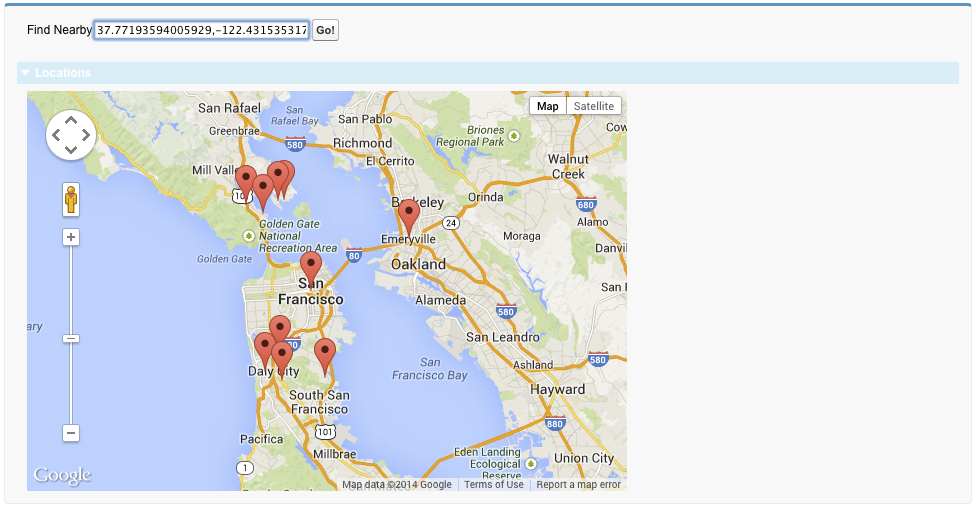This screenshot has height=508, width=976.
Task: Select the red marker near Emeryville
Action: coord(407,216)
